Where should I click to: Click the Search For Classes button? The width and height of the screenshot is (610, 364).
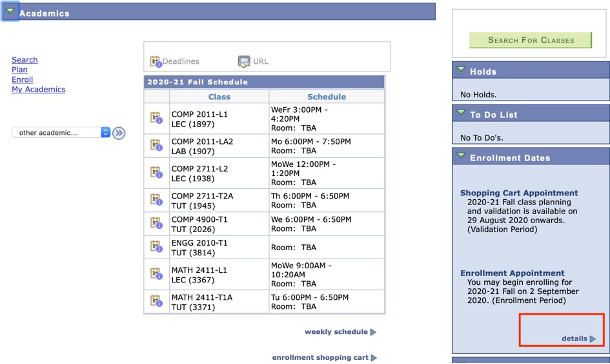pyautogui.click(x=531, y=40)
